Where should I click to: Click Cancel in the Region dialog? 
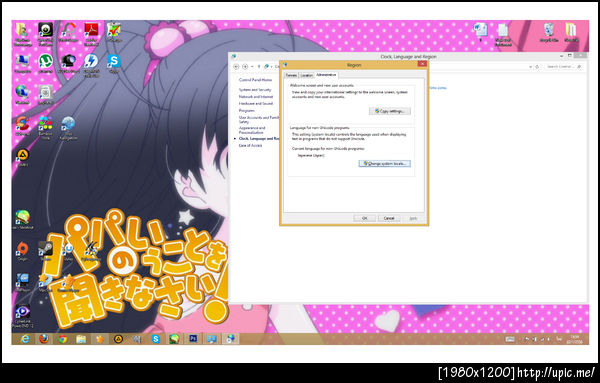click(389, 218)
